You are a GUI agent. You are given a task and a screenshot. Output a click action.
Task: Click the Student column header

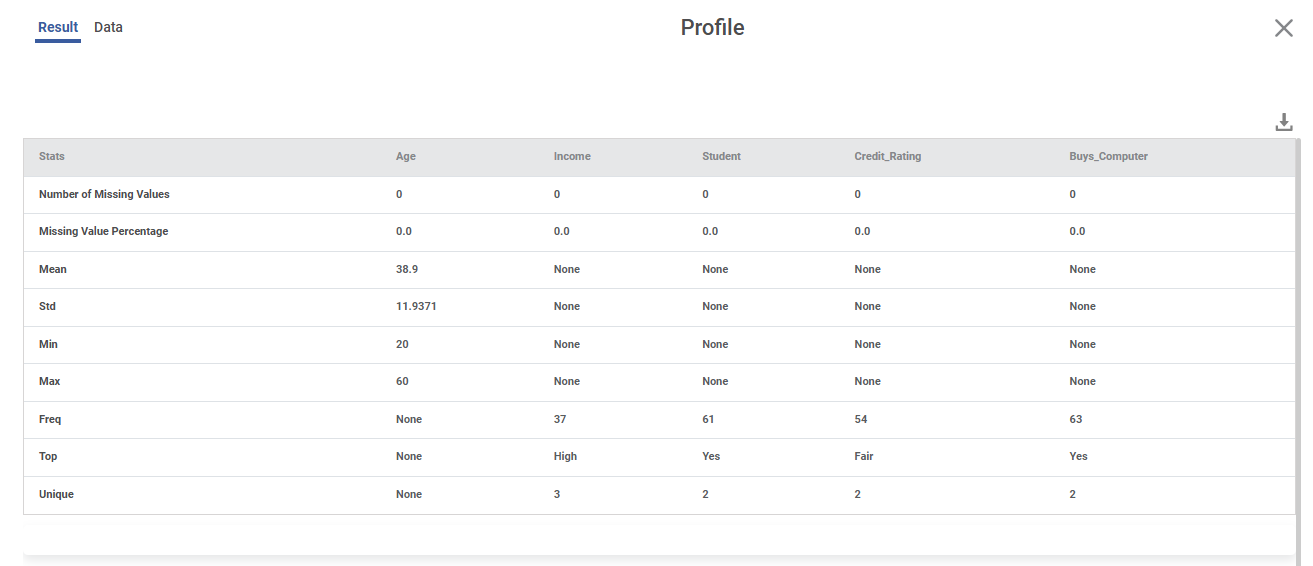click(721, 157)
